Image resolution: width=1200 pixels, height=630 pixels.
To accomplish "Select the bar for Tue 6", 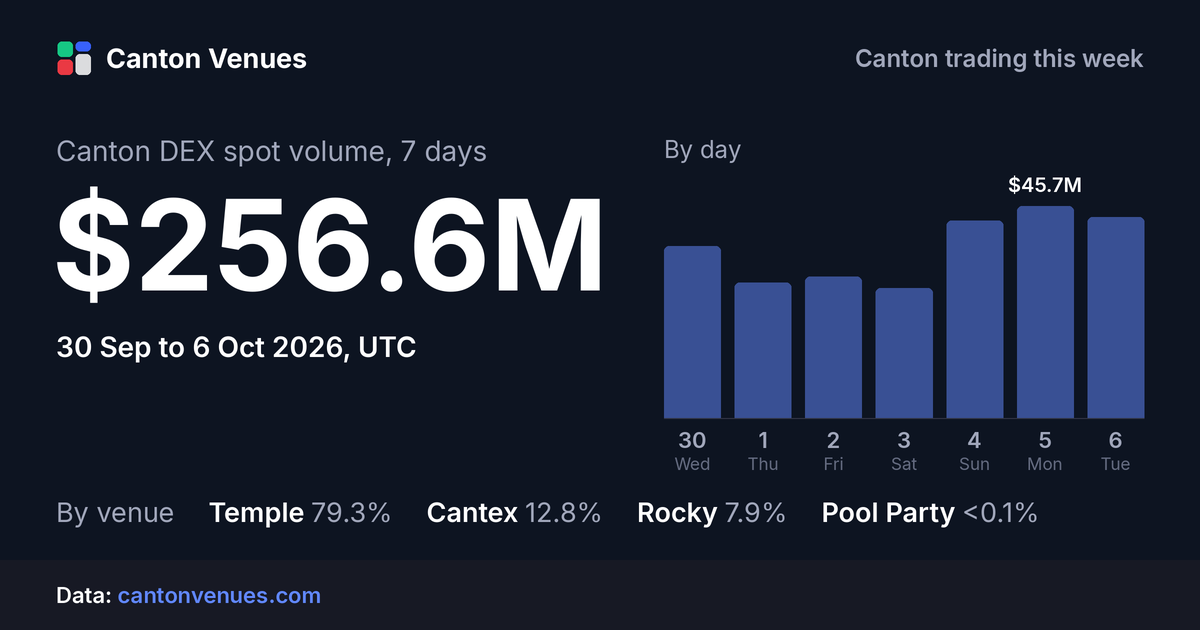I will point(1115,317).
